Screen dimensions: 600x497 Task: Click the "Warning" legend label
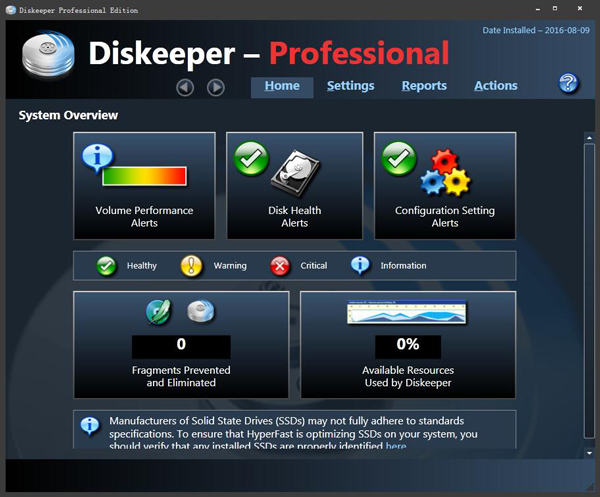pos(230,266)
